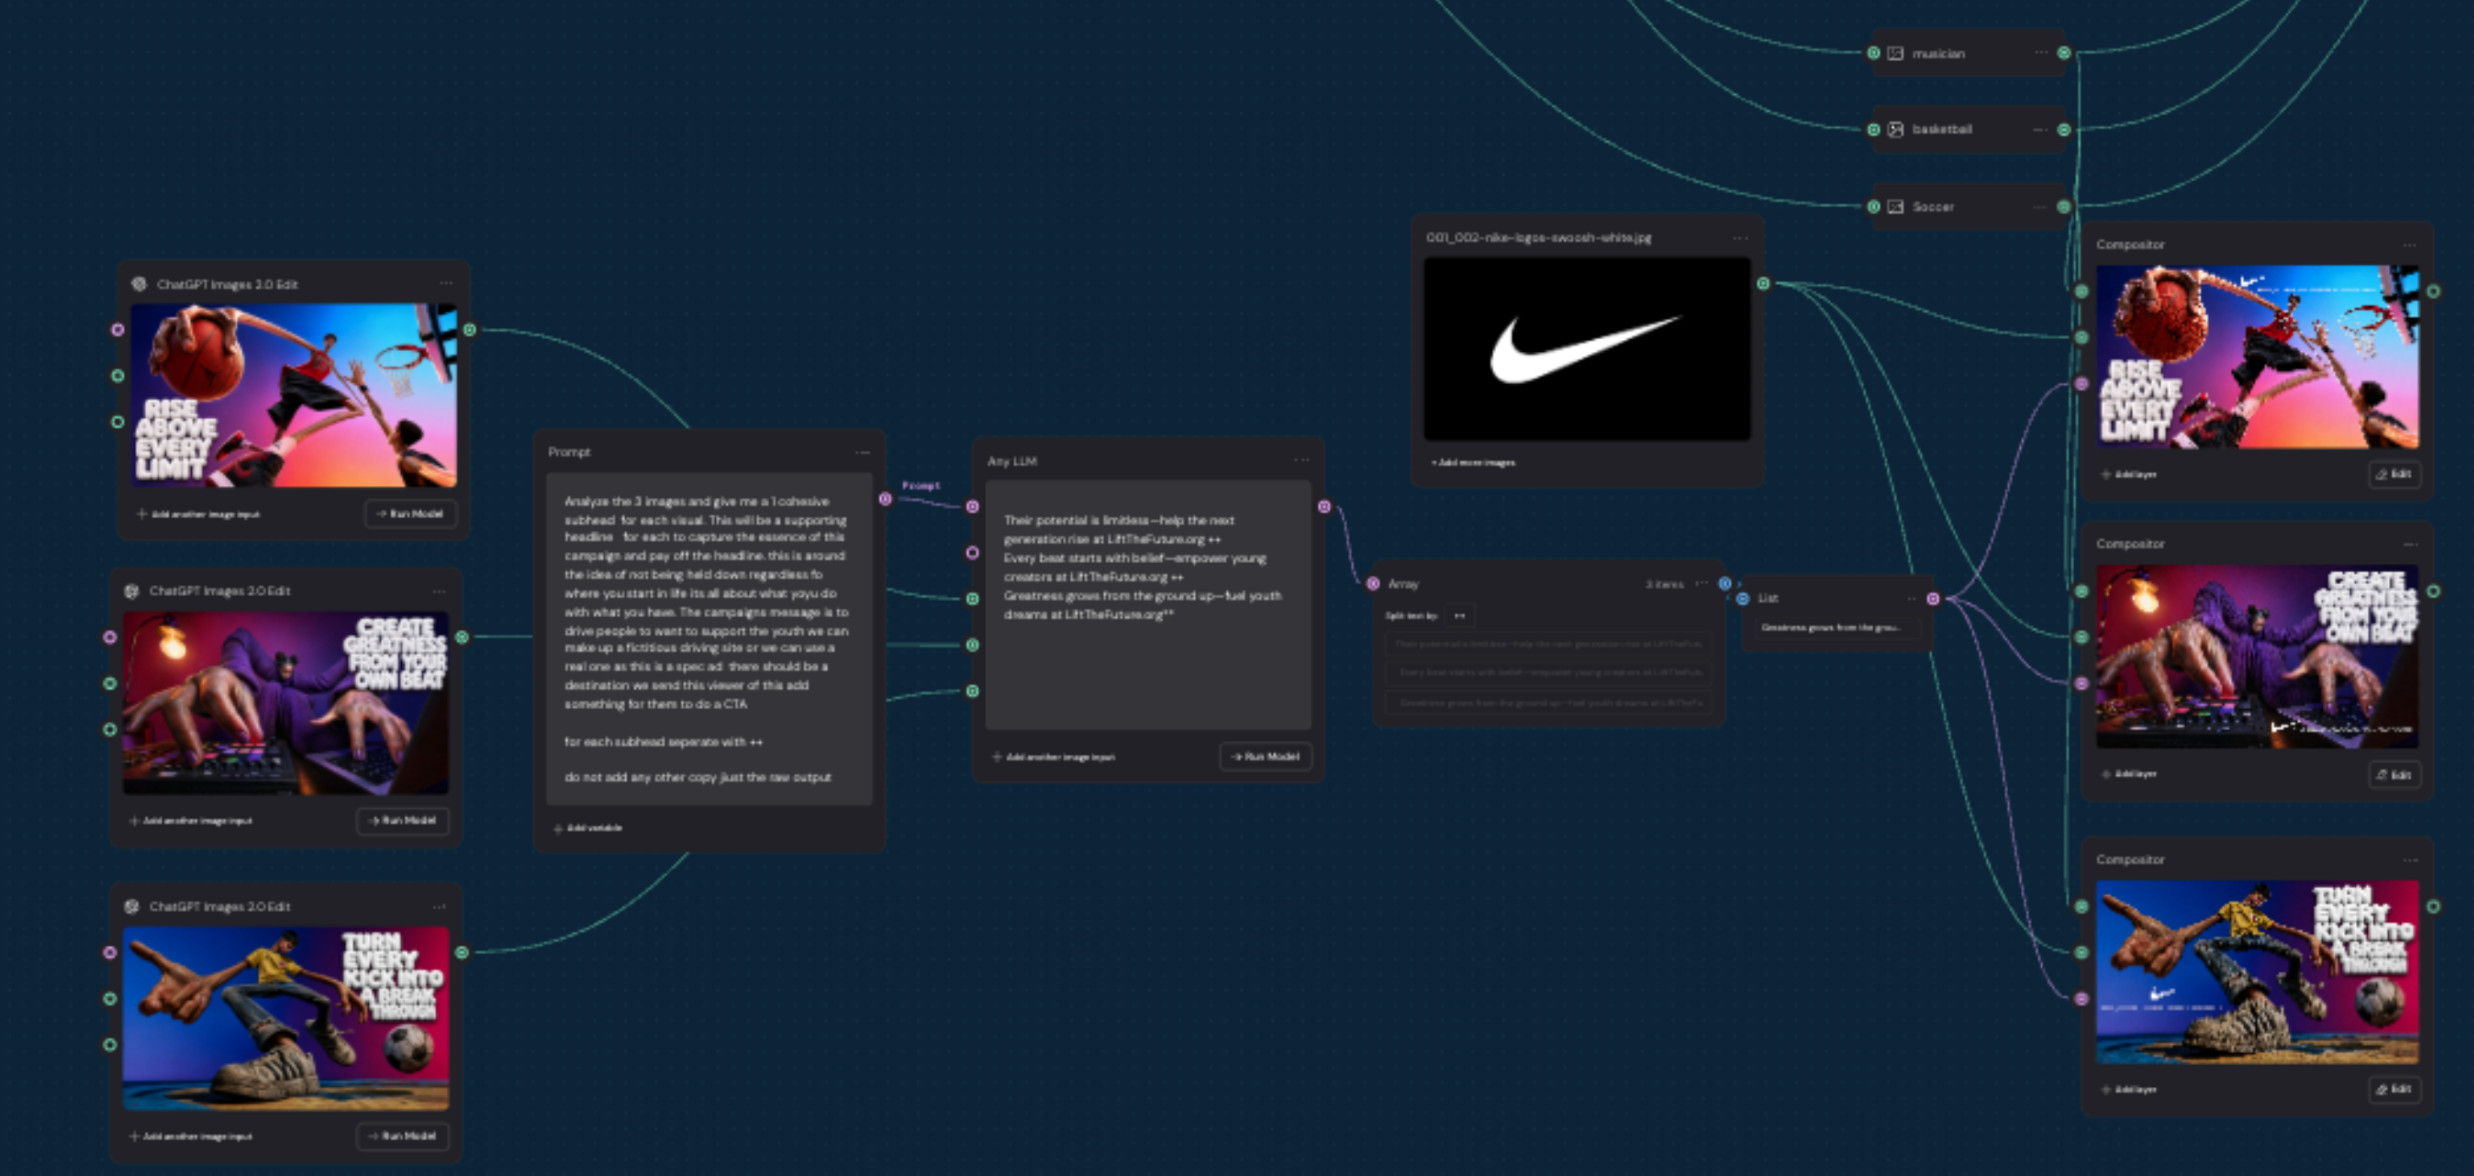Click the Prompt node text area starting 'Analyze the 3 images'
The image size is (2474, 1176).
(709, 639)
